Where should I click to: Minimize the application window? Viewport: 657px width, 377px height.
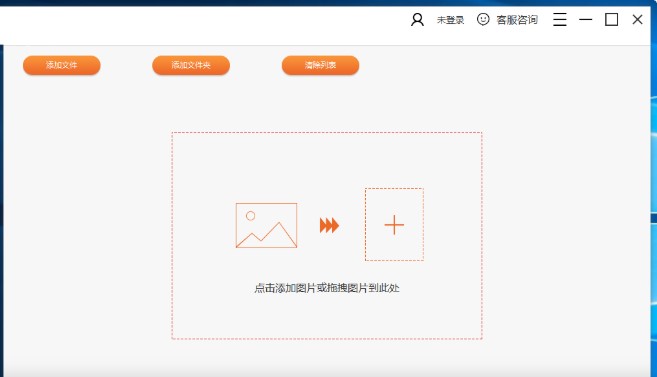pos(586,19)
